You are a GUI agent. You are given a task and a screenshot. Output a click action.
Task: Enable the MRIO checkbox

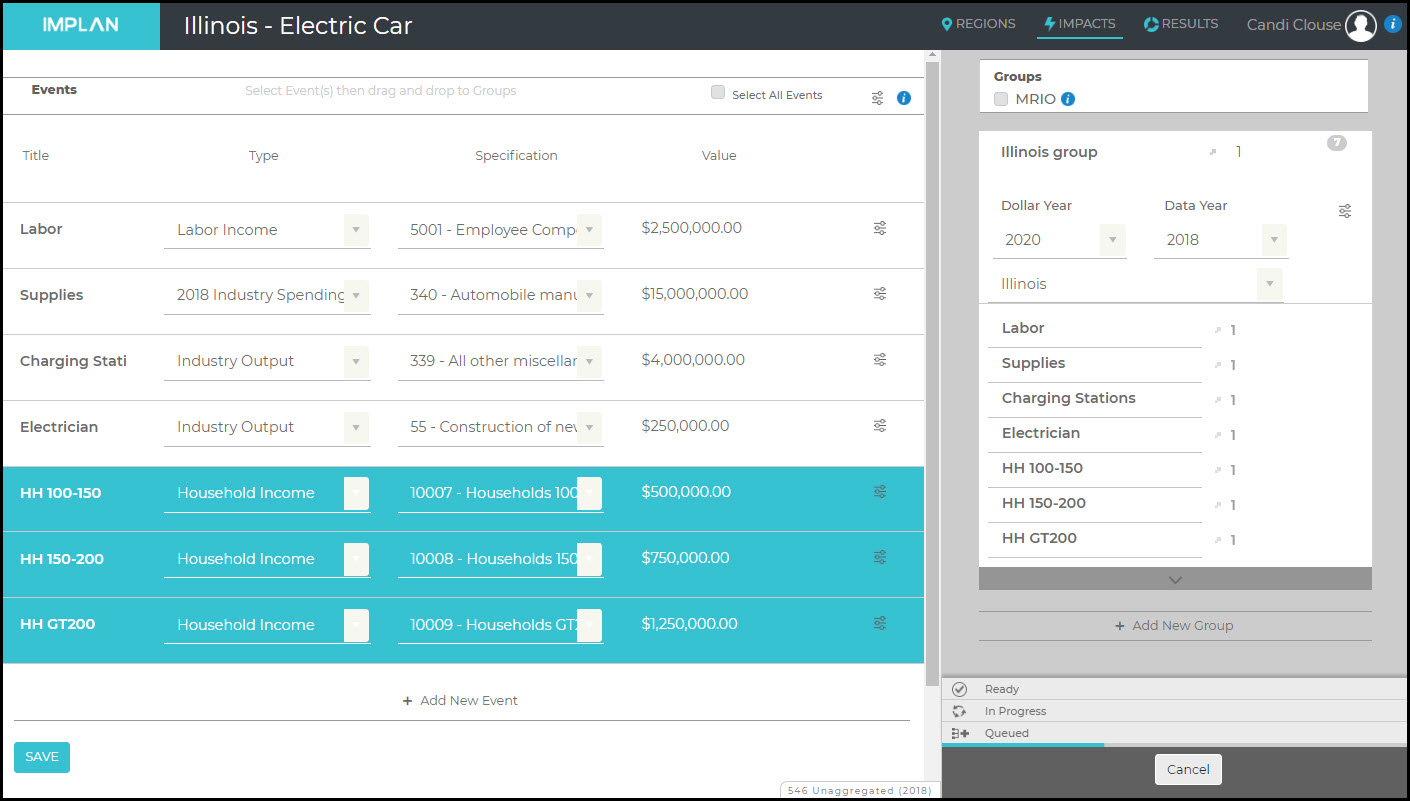point(1001,99)
